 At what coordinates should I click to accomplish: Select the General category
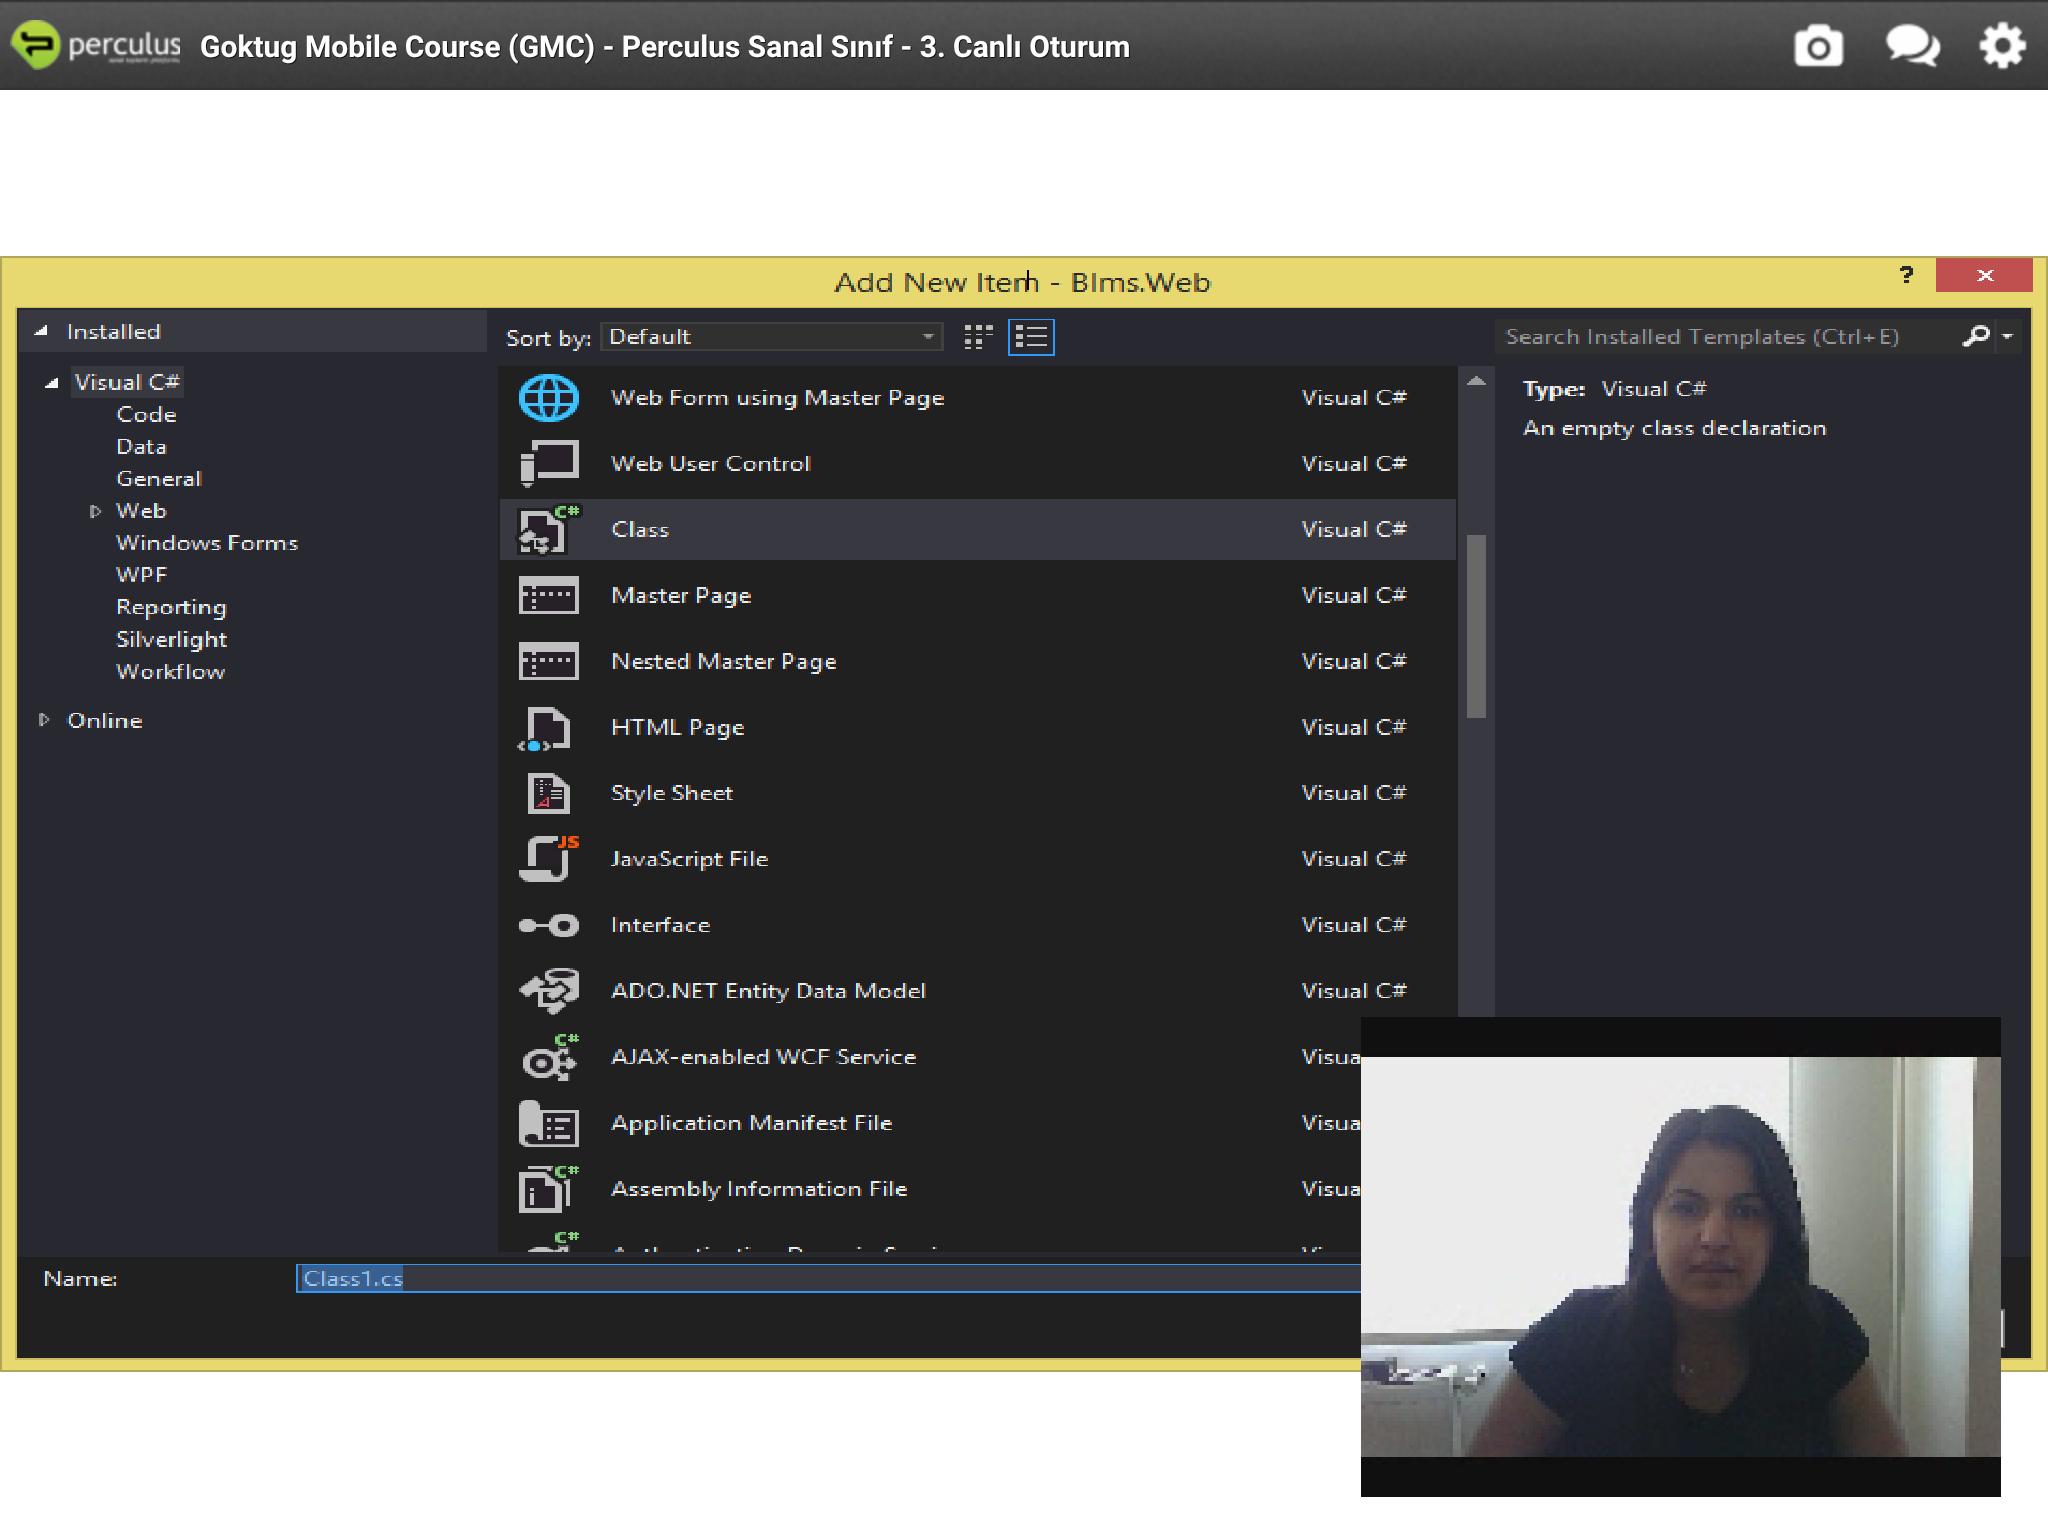pos(159,479)
